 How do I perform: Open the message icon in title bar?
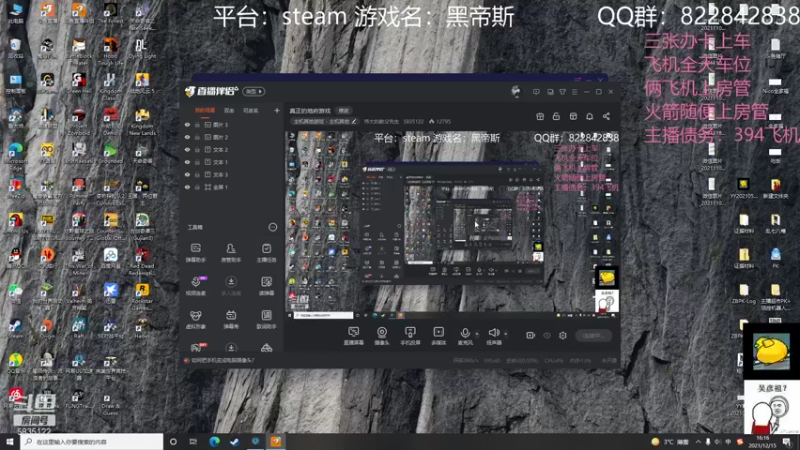tap(536, 92)
